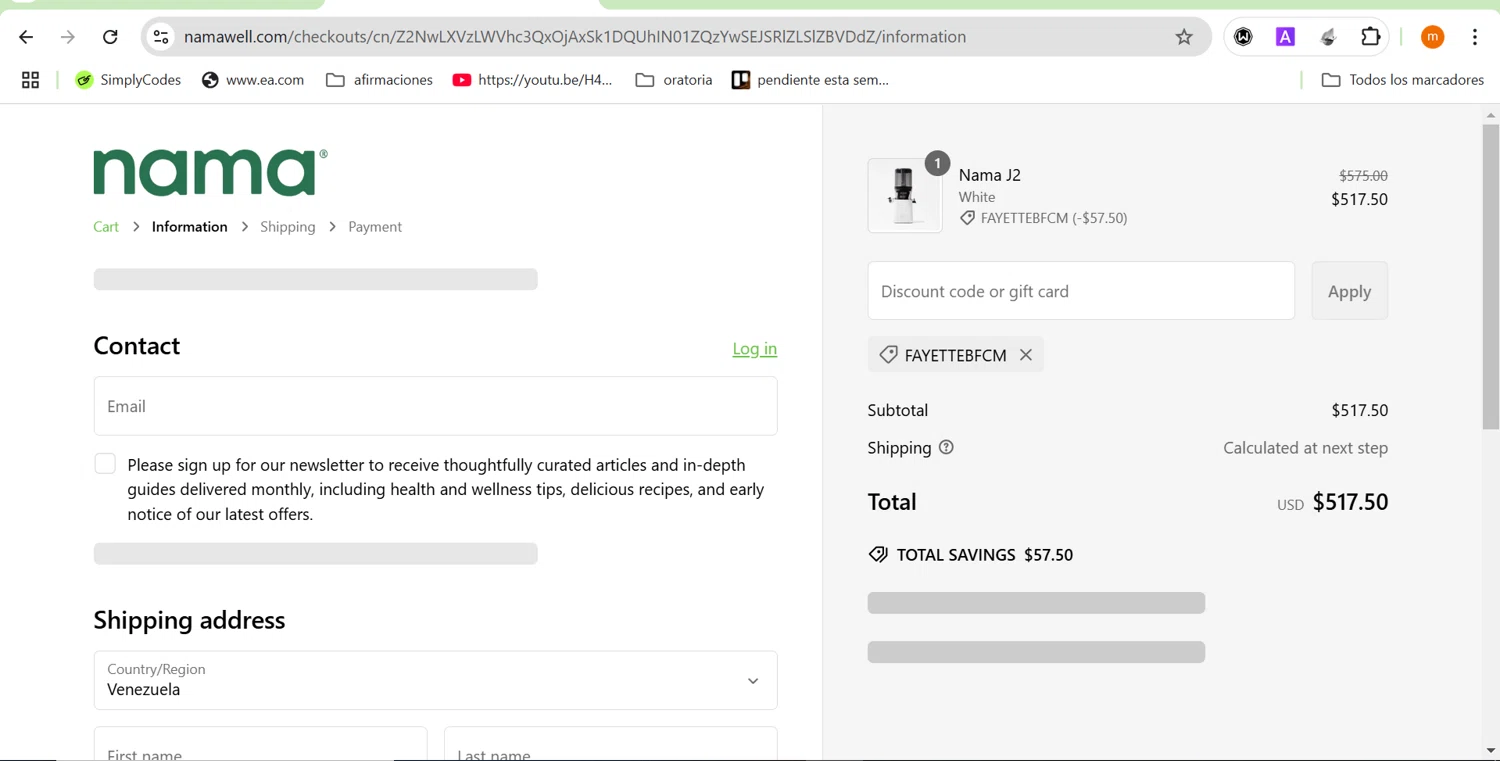Image resolution: width=1500 pixels, height=761 pixels.
Task: Click the scrollbar down arrow
Action: coord(1491,750)
